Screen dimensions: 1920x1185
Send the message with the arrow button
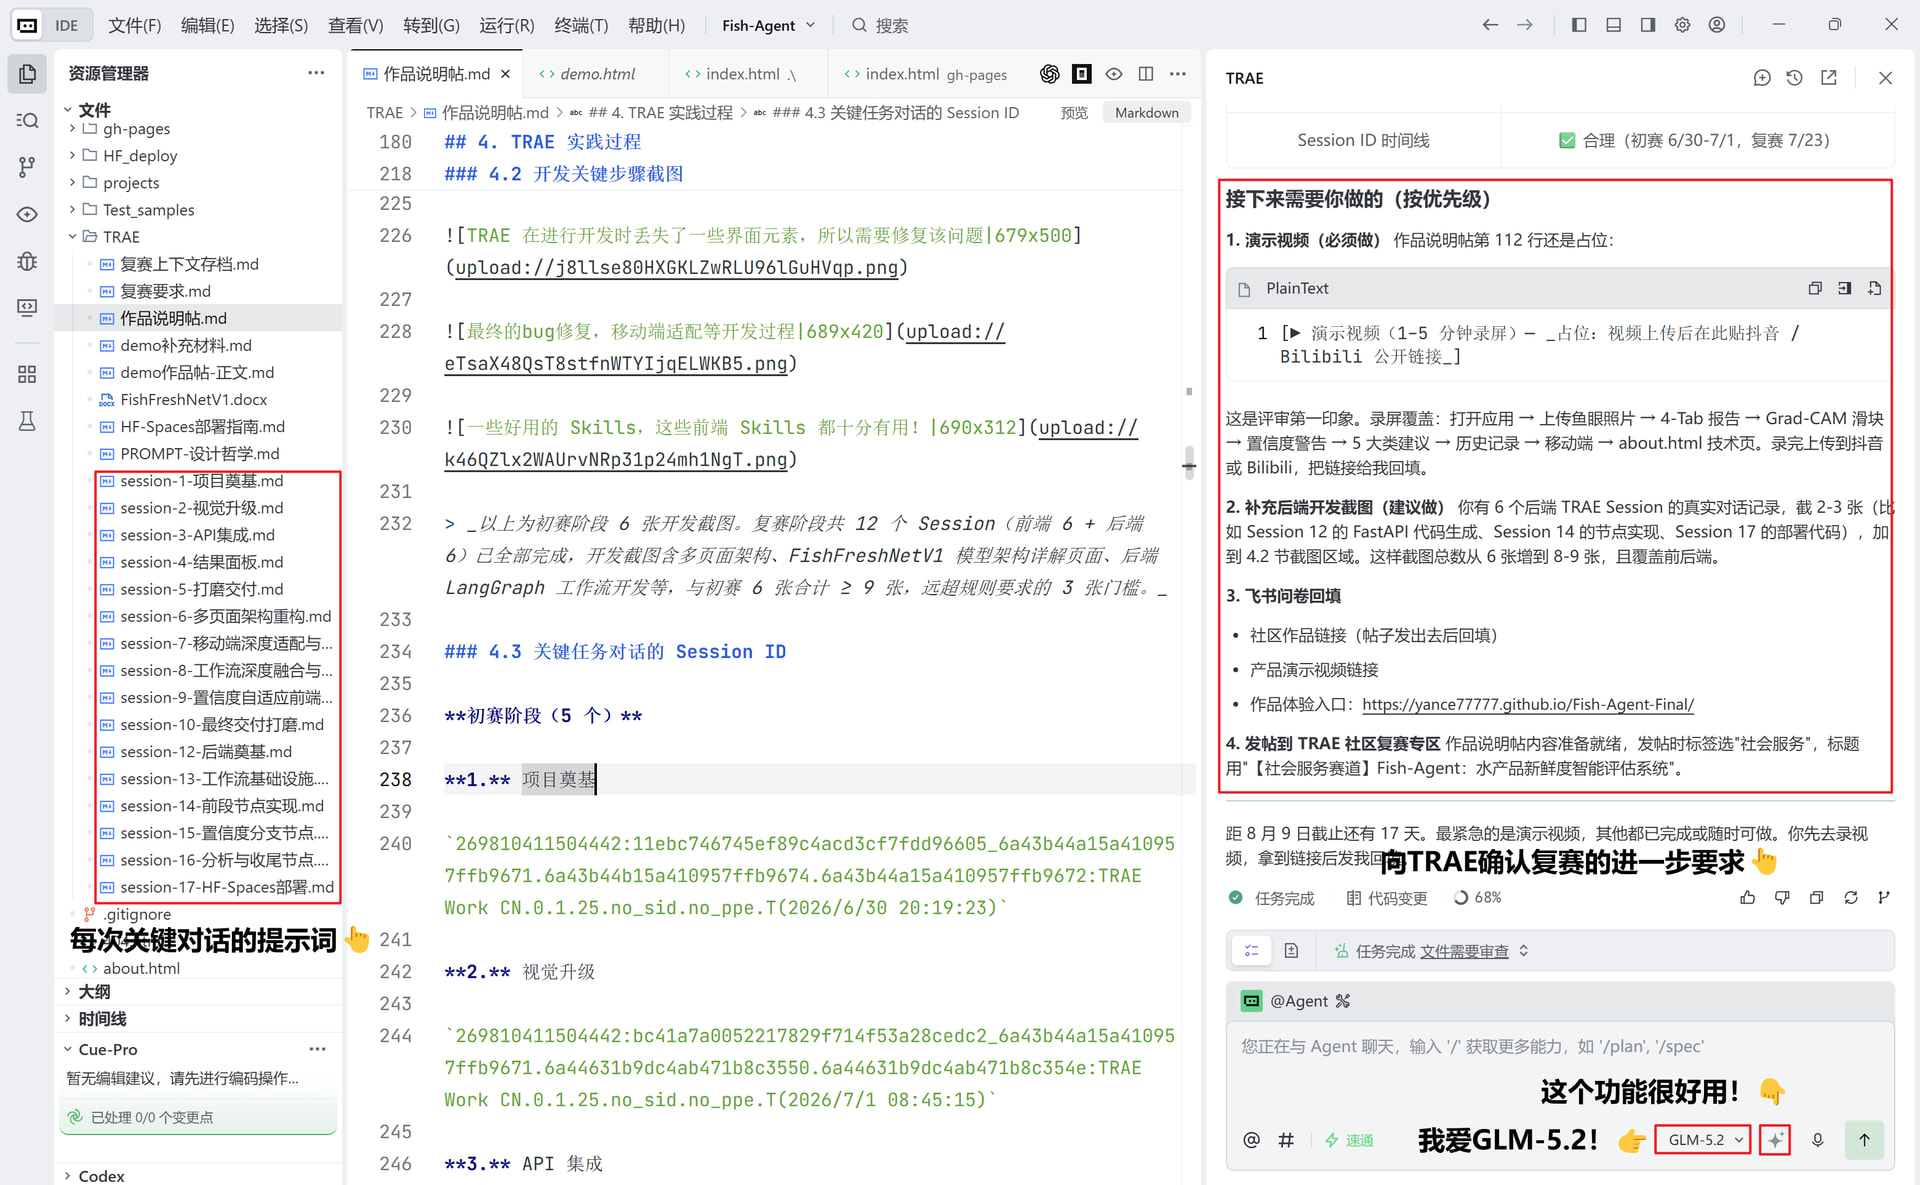(1864, 1140)
